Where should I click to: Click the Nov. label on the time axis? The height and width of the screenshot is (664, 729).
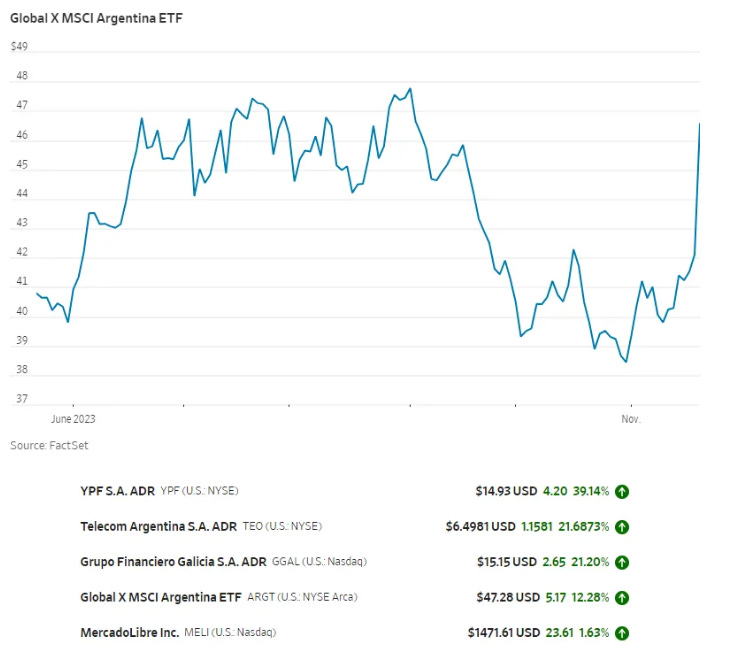point(631,419)
